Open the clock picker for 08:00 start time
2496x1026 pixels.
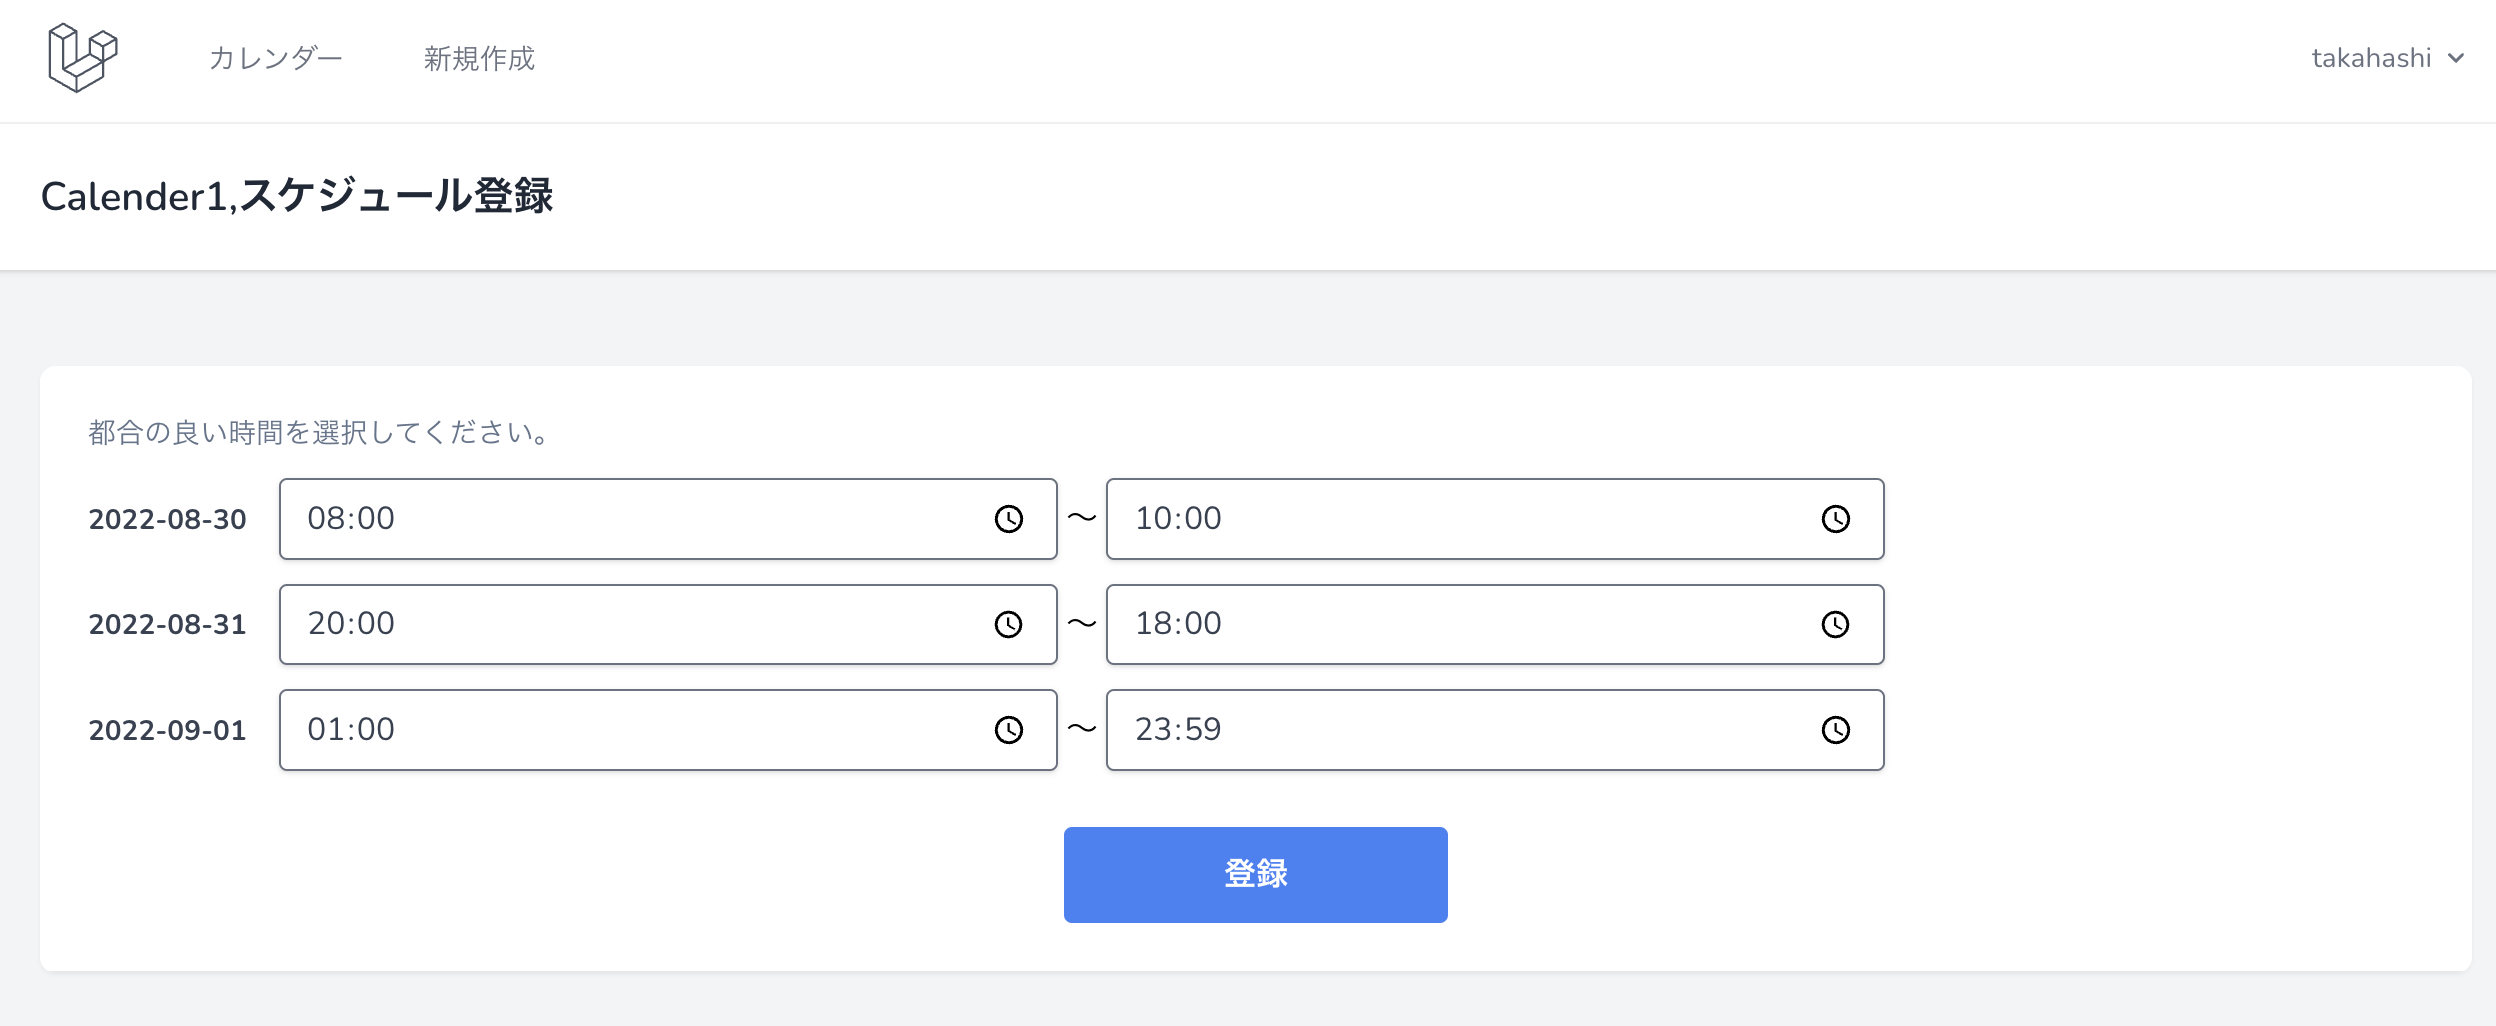click(1010, 518)
